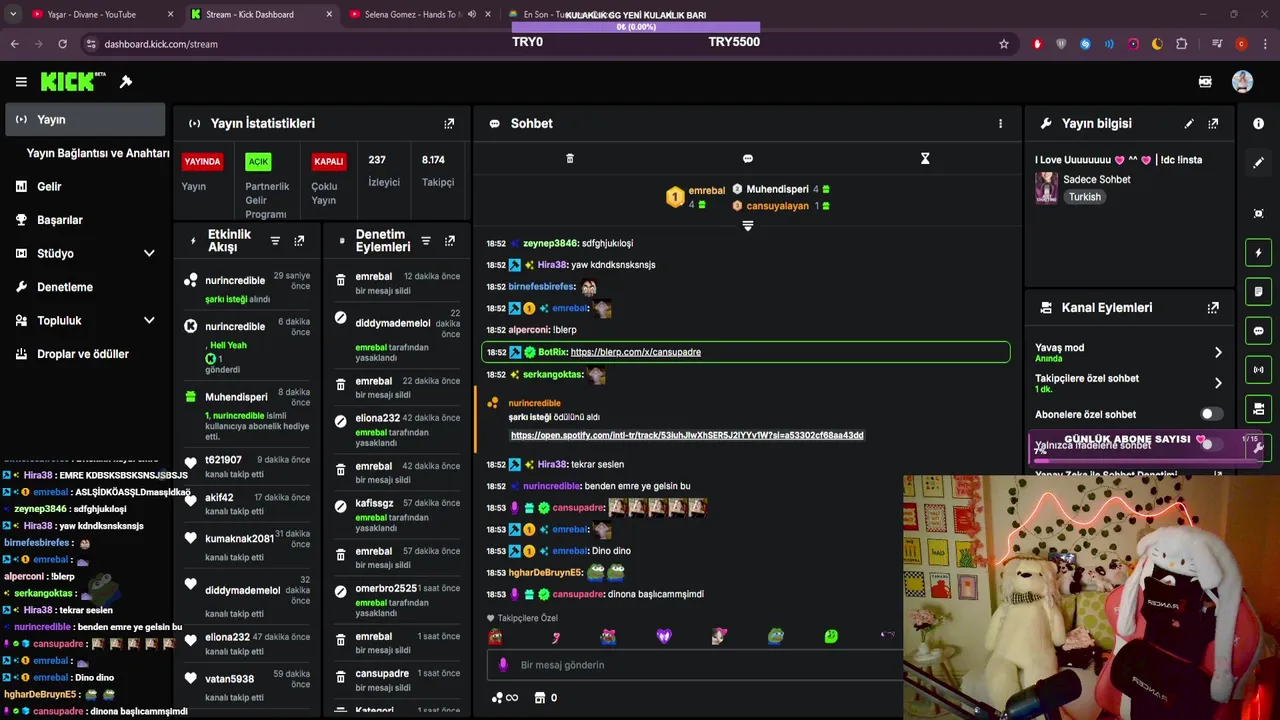Toggle Abonelere özel sohbet switch

coord(1211,414)
